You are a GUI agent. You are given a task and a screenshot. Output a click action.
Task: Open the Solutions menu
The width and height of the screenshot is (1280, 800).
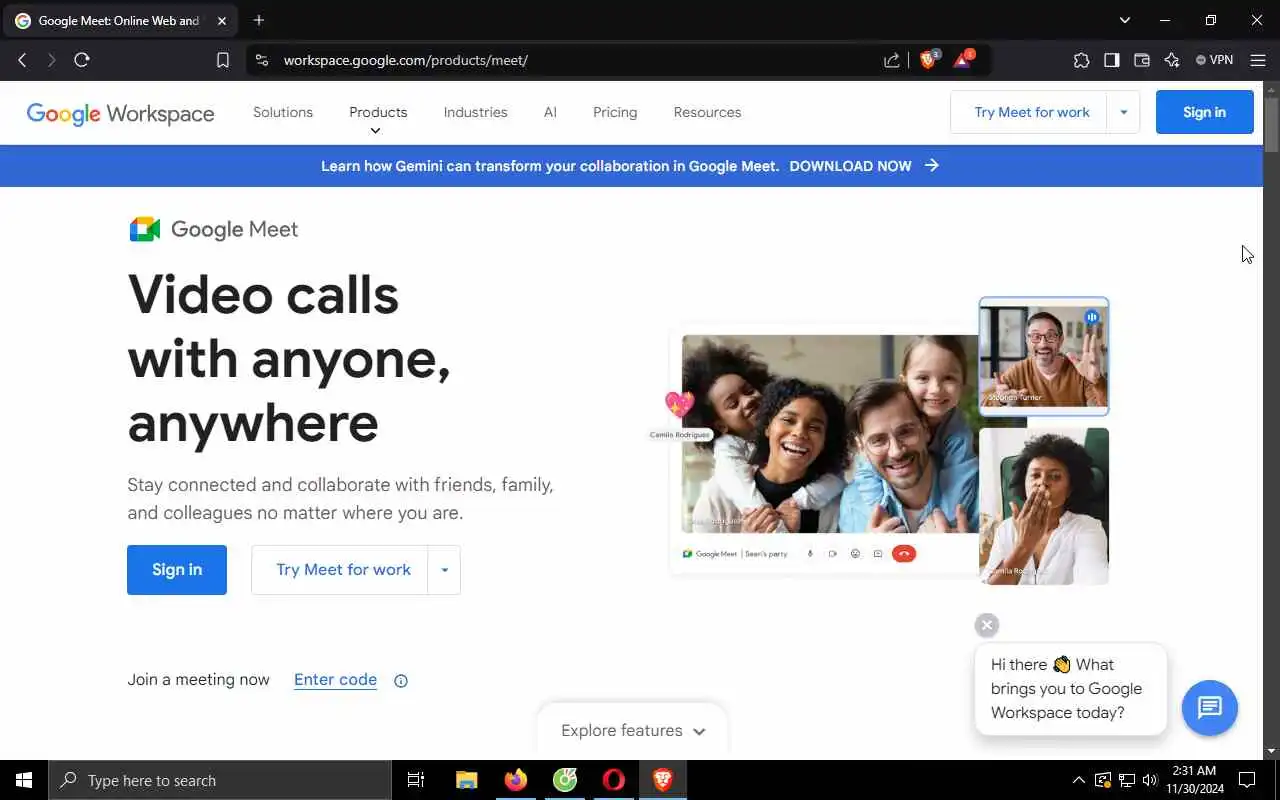click(x=283, y=112)
